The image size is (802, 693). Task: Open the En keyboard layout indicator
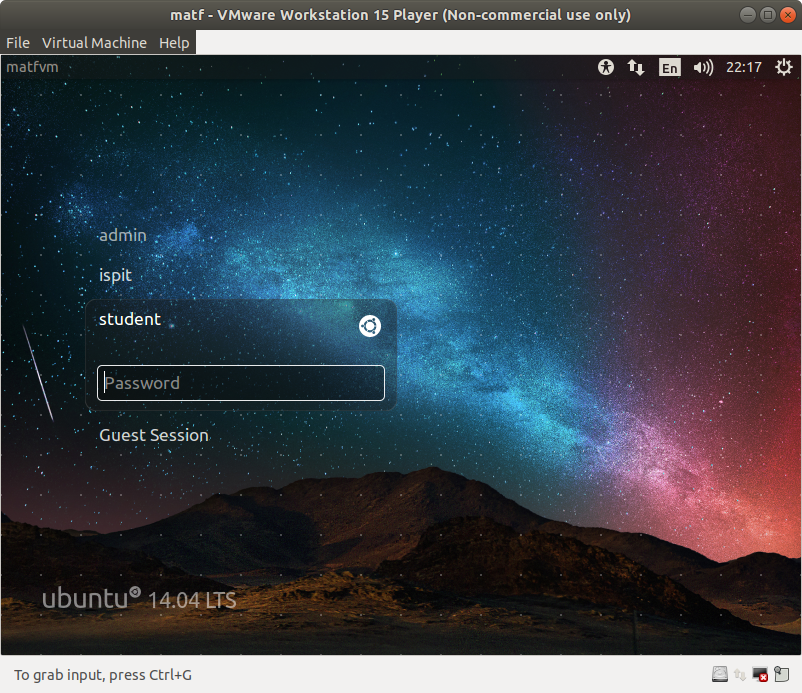tap(670, 68)
